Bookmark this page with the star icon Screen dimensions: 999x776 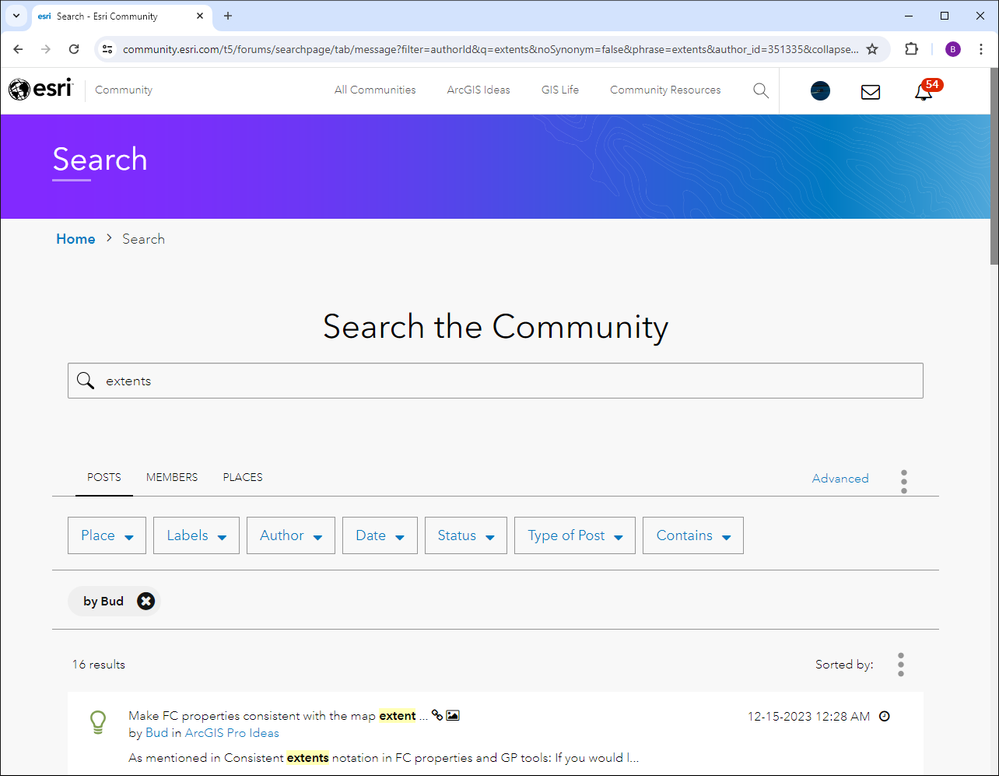(872, 49)
